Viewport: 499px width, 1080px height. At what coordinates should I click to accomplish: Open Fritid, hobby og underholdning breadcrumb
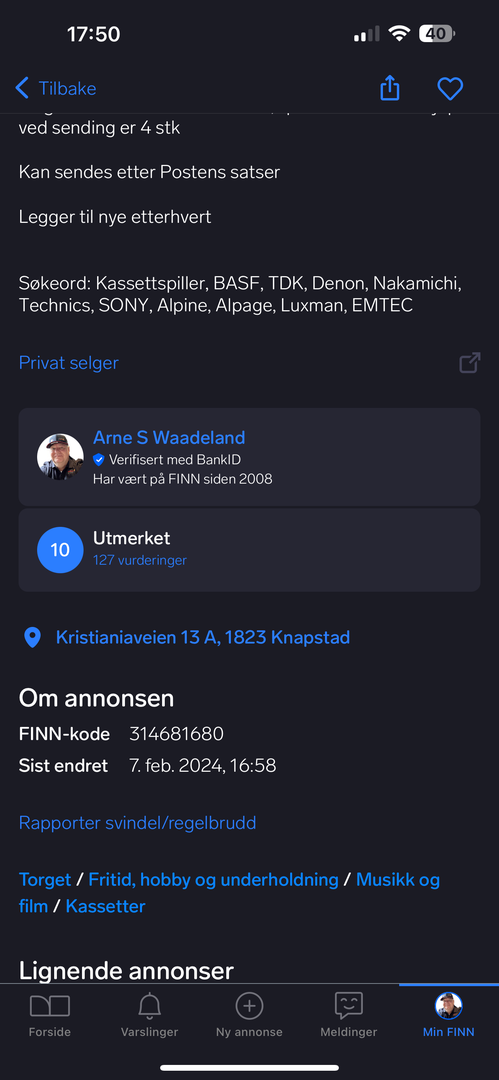(x=214, y=880)
